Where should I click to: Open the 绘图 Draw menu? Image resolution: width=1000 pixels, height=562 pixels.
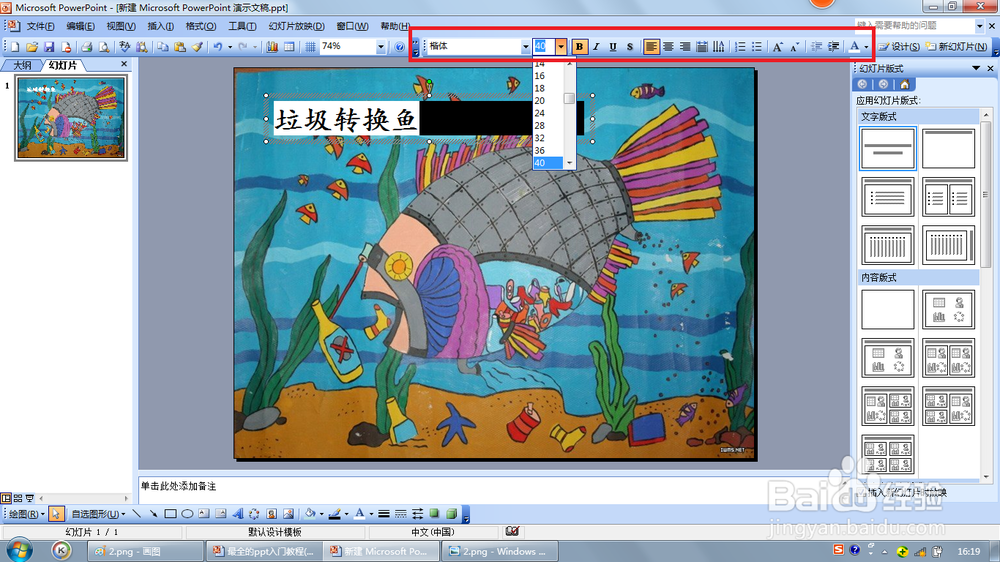pos(27,514)
